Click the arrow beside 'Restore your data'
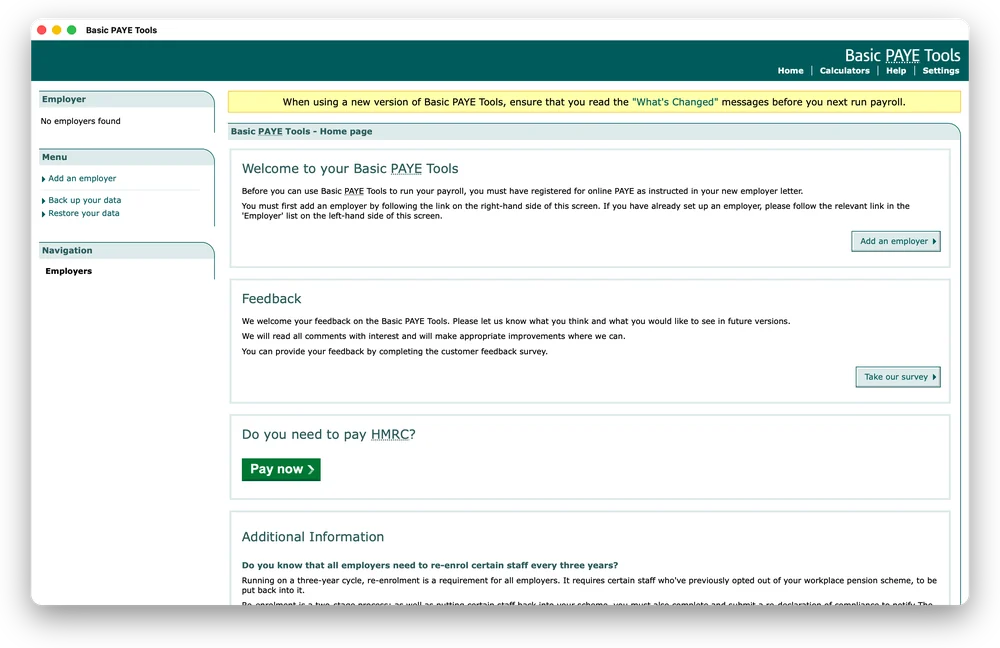 pos(43,214)
